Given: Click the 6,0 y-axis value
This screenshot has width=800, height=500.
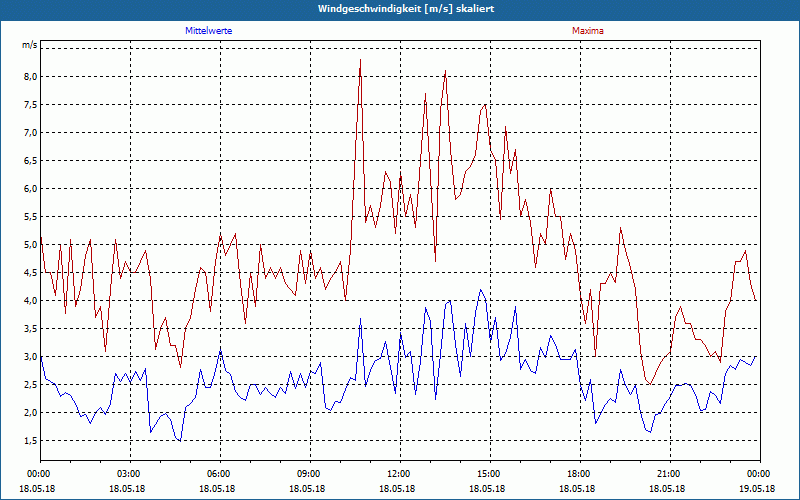Looking at the screenshot, I should (31, 189).
